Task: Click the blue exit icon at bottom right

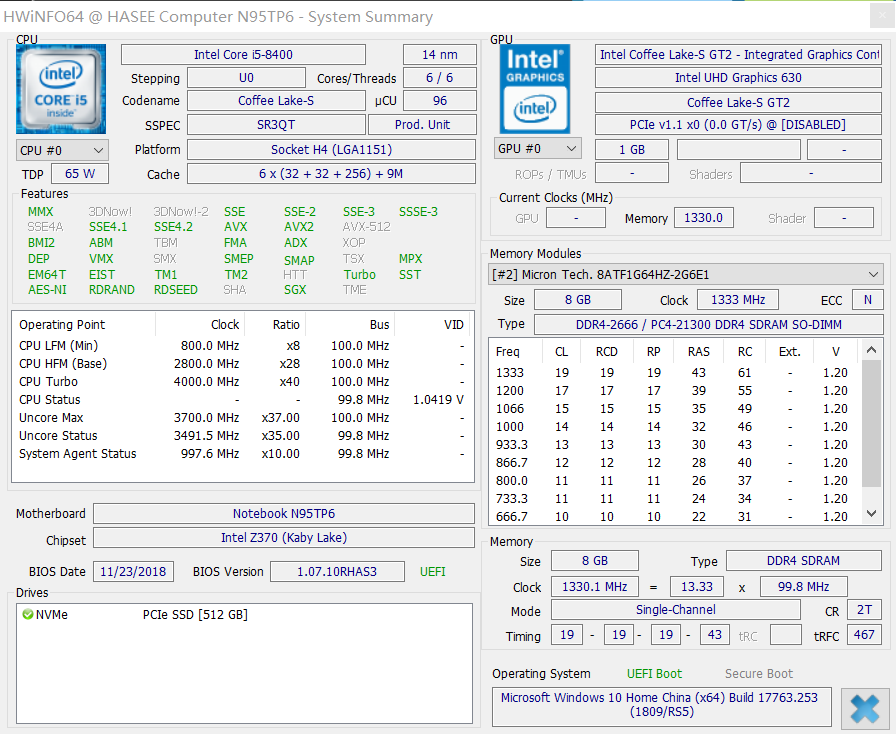Action: point(864,709)
